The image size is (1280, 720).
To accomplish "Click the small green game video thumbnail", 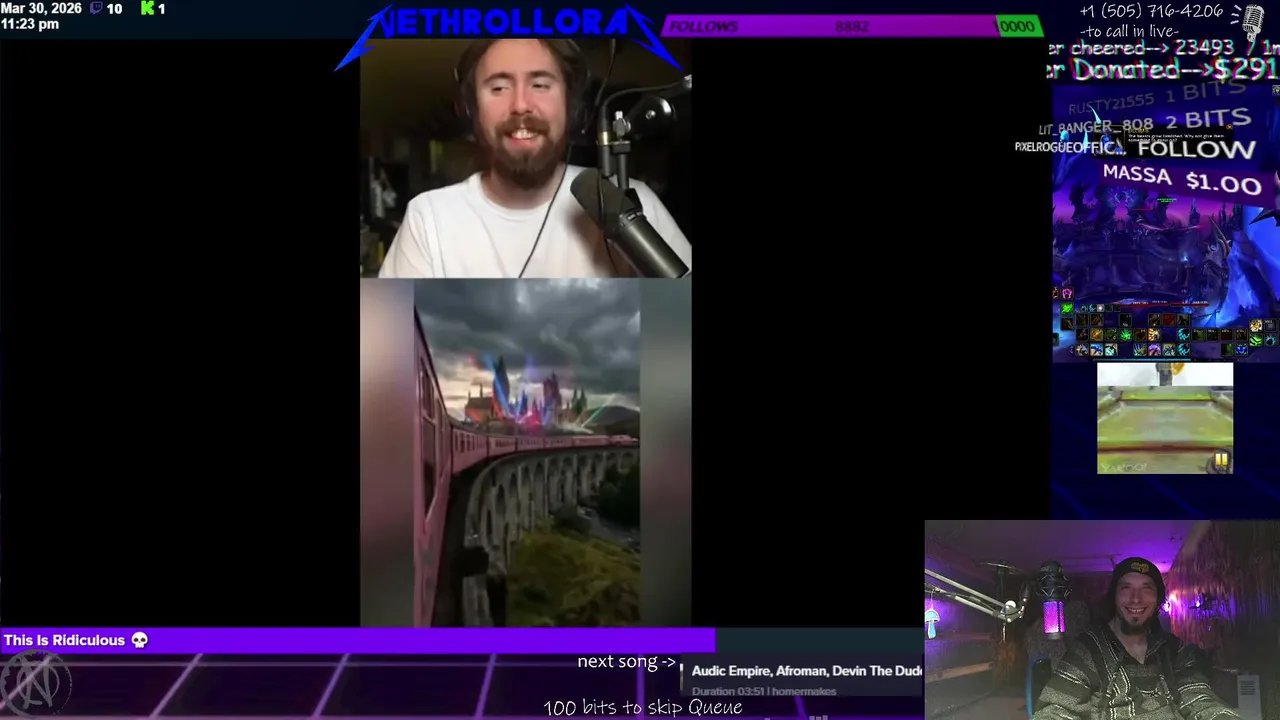I will pos(1165,418).
